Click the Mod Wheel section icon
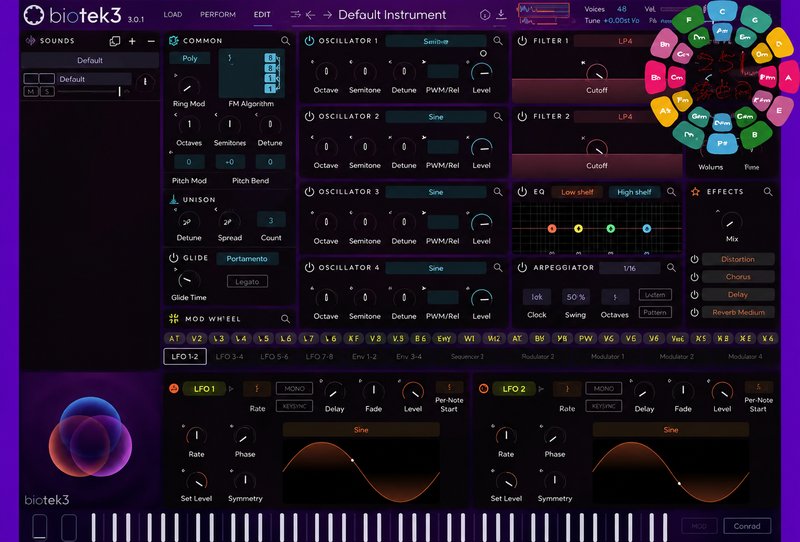Image resolution: width=800 pixels, height=542 pixels. [x=173, y=319]
